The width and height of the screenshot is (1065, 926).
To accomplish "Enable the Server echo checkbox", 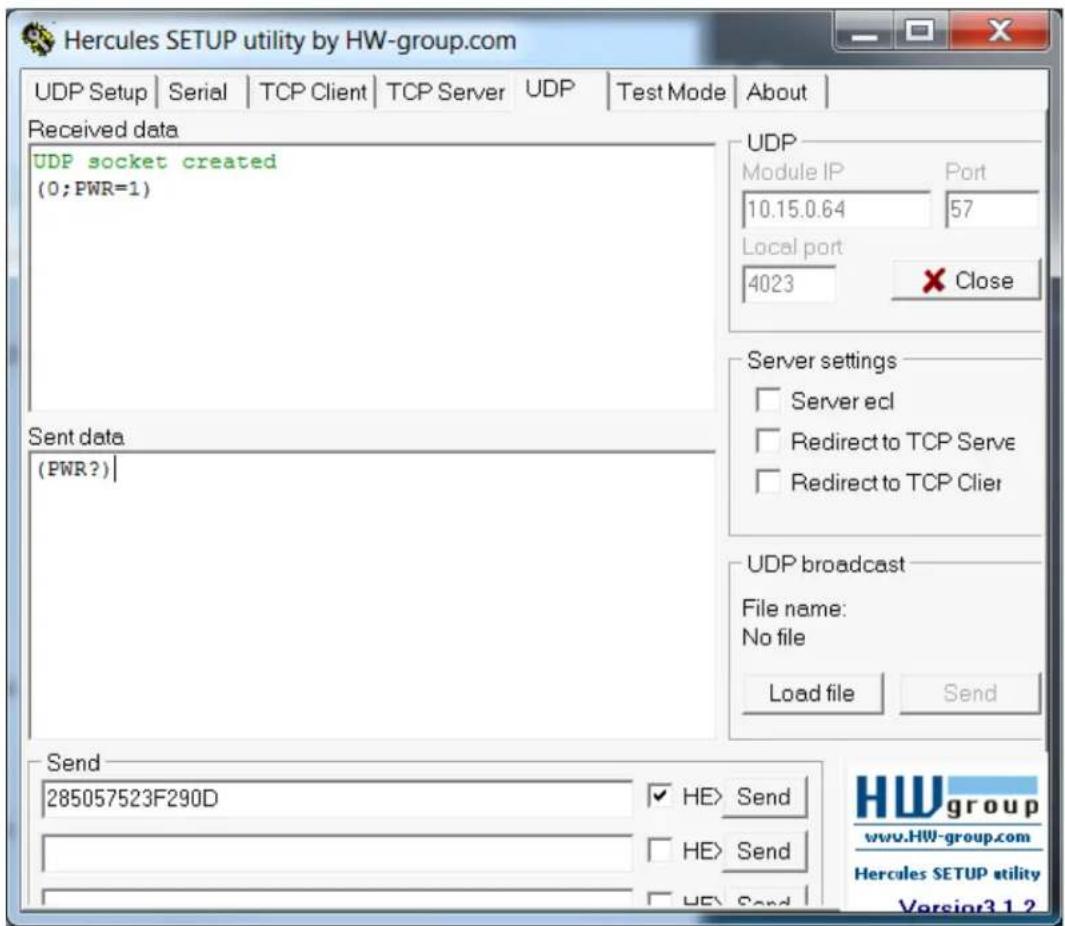I will [768, 400].
